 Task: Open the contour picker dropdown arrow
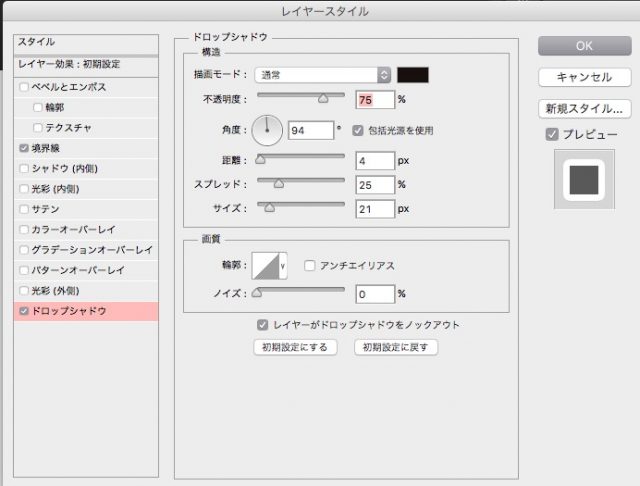click(x=283, y=266)
